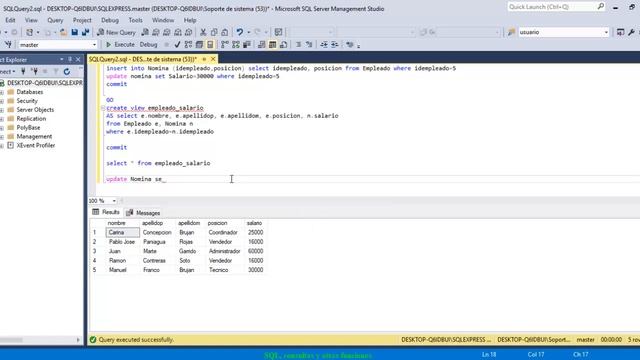Switch to the Messages tab
The height and width of the screenshot is (360, 640).
pos(143,213)
